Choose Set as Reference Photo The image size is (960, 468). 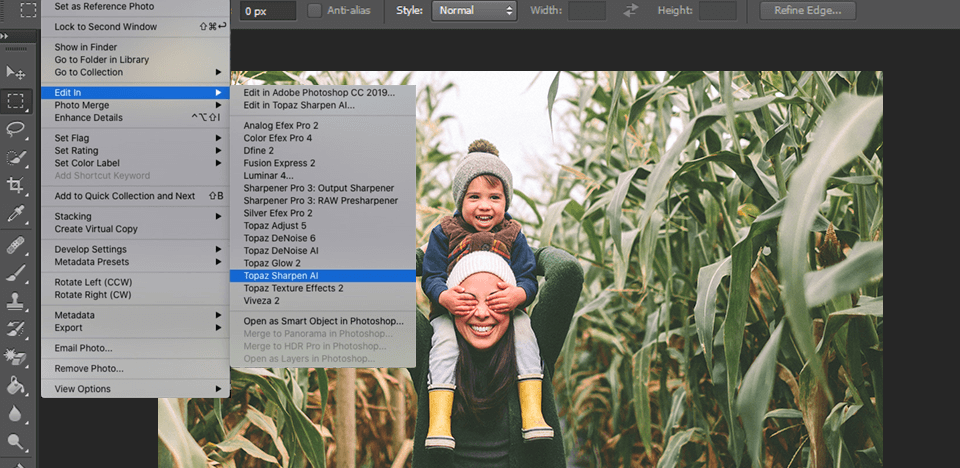[x=135, y=6]
